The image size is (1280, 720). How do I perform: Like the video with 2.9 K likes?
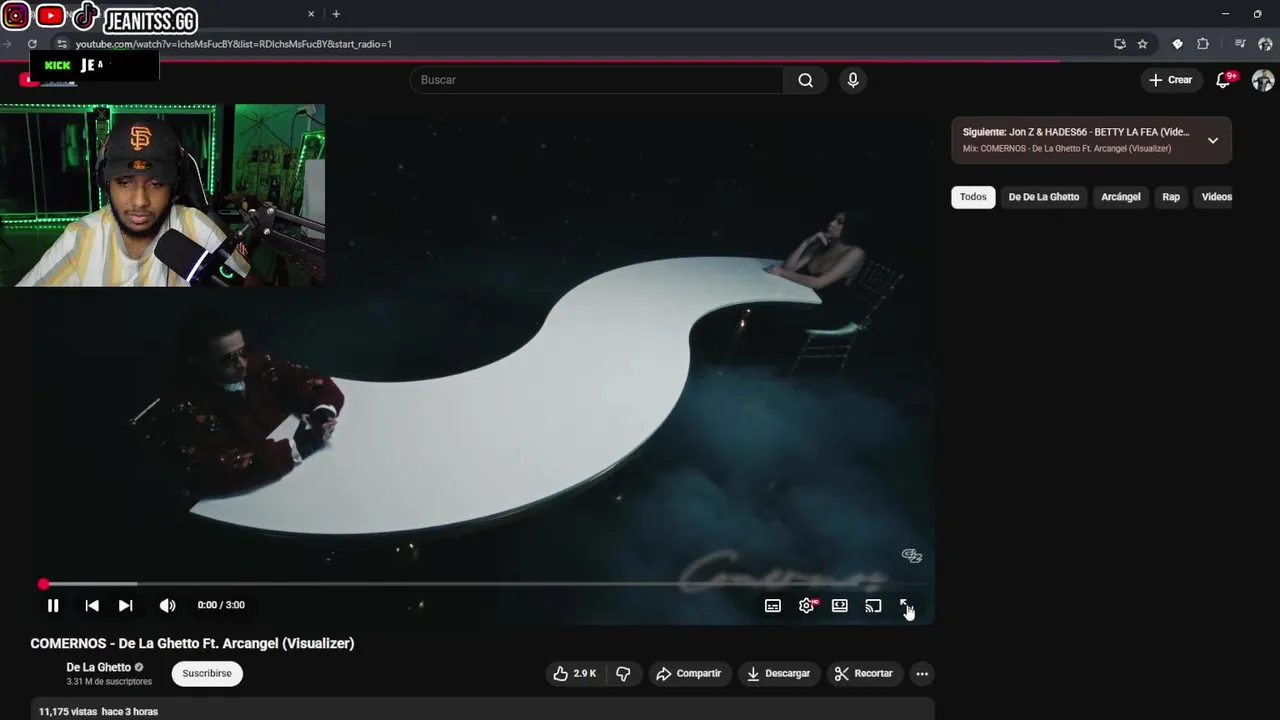(x=575, y=674)
